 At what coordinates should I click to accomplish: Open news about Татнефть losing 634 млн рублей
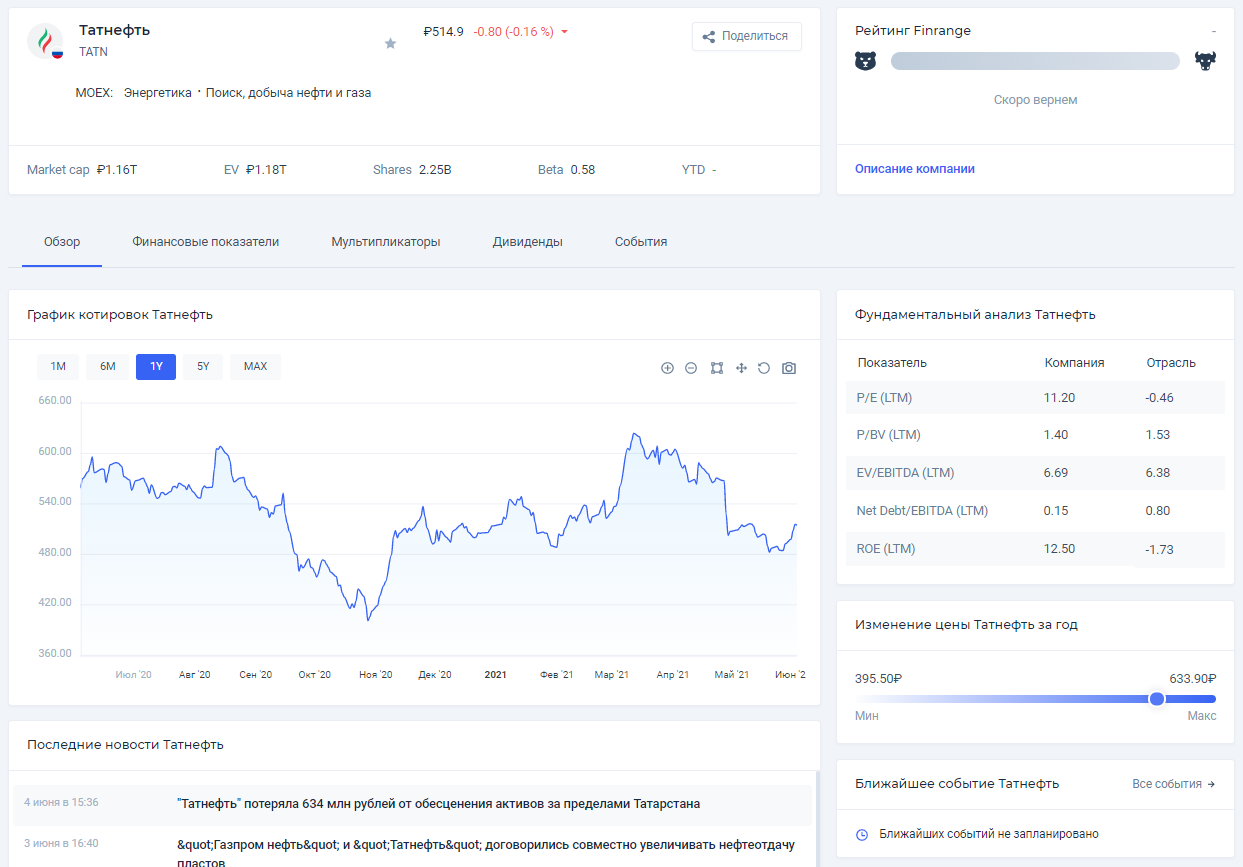point(438,803)
